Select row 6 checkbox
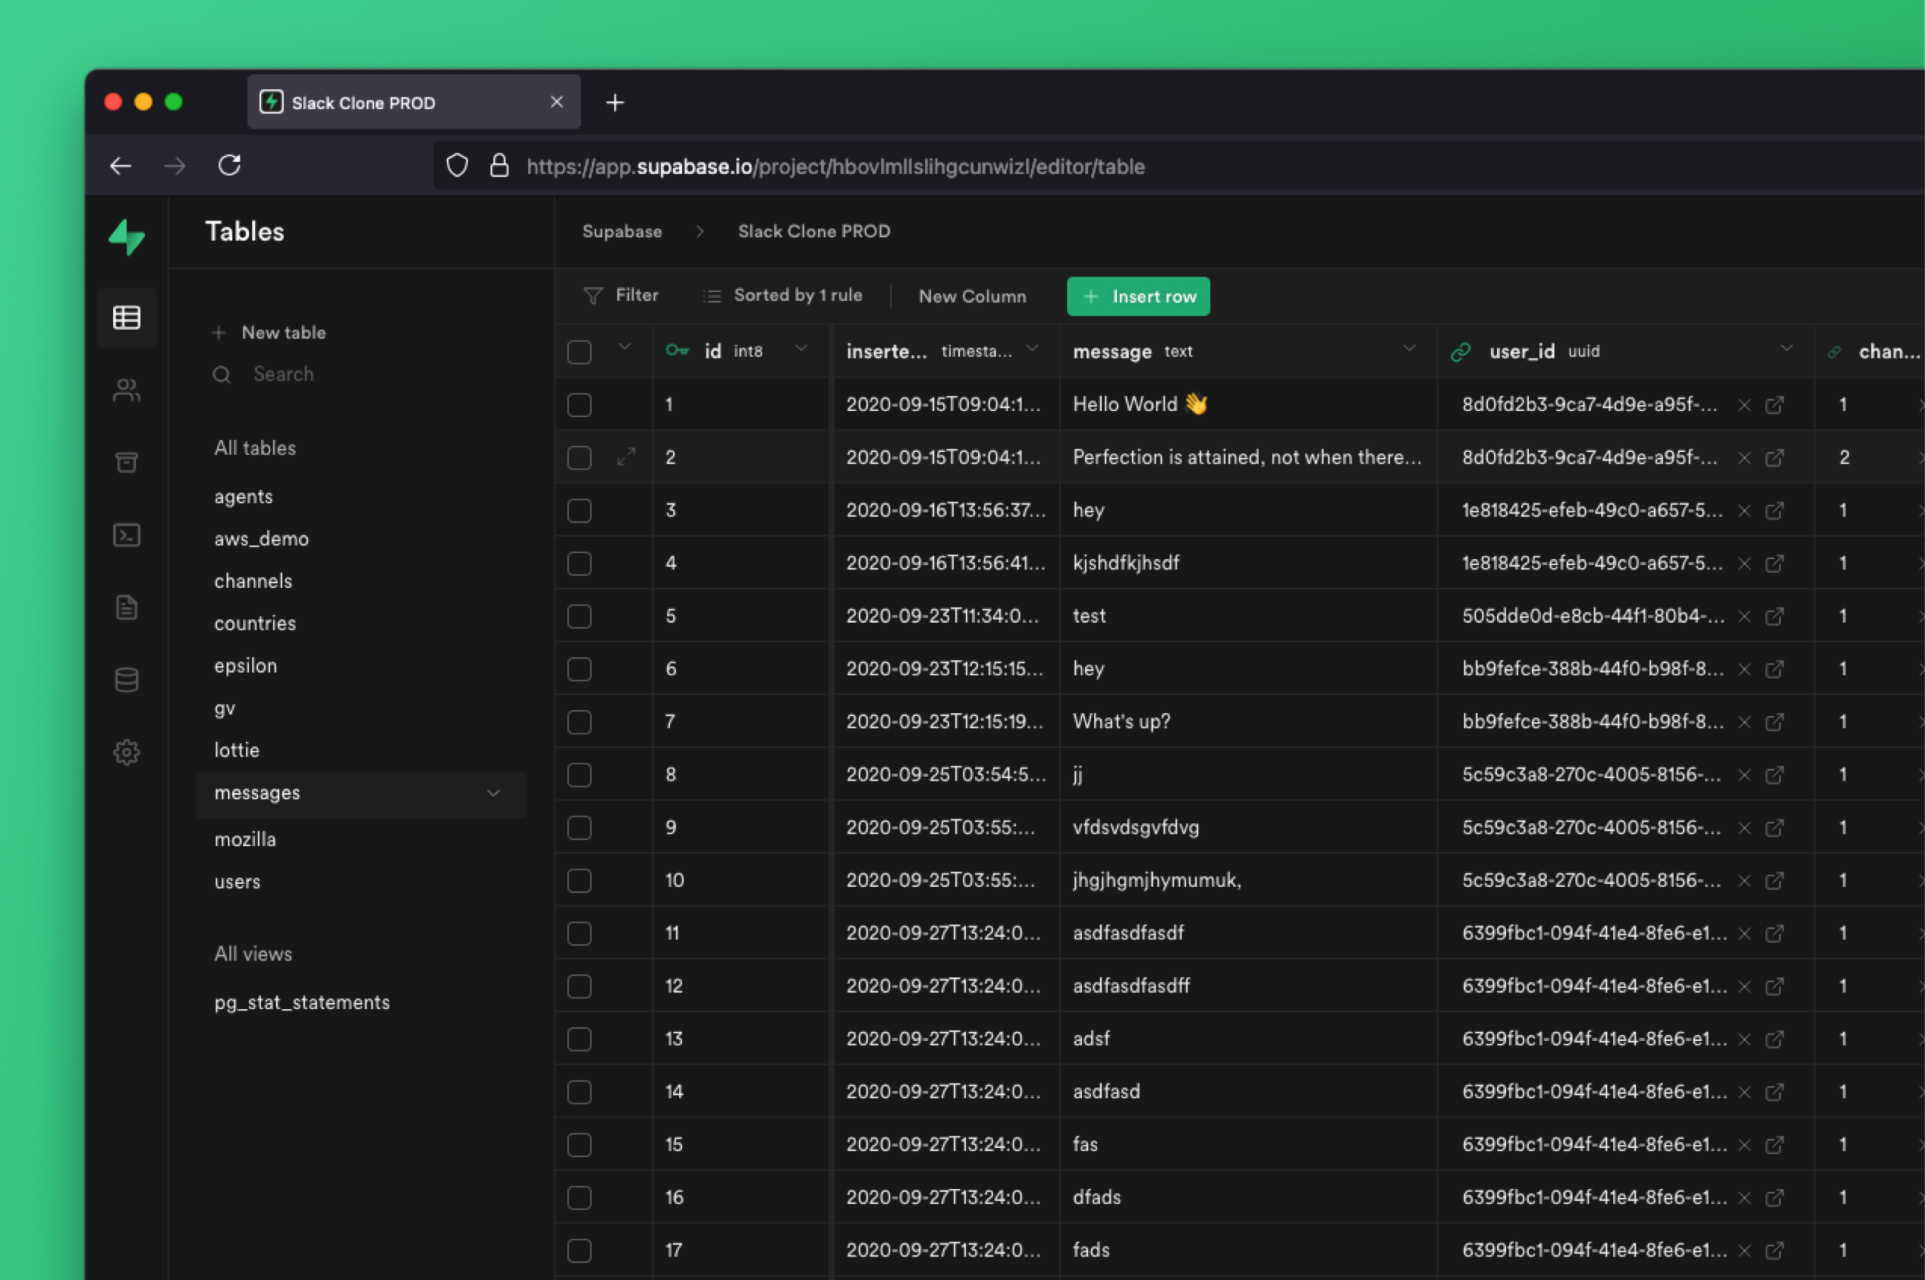The image size is (1925, 1280). (x=579, y=669)
